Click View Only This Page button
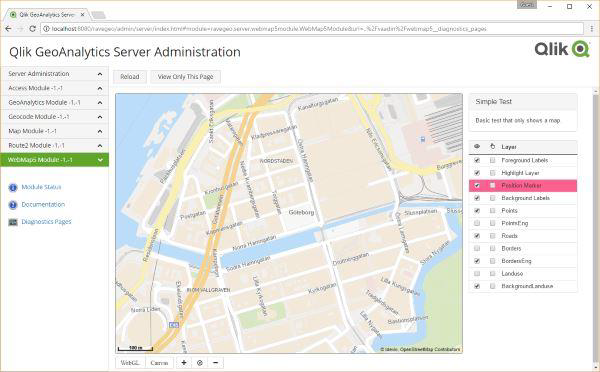 click(x=186, y=77)
